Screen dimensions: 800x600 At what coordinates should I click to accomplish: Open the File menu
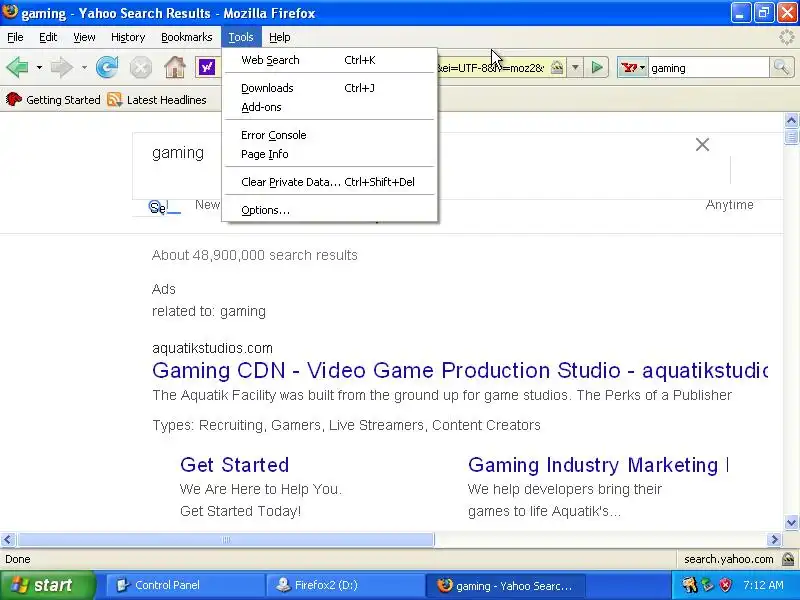click(15, 37)
